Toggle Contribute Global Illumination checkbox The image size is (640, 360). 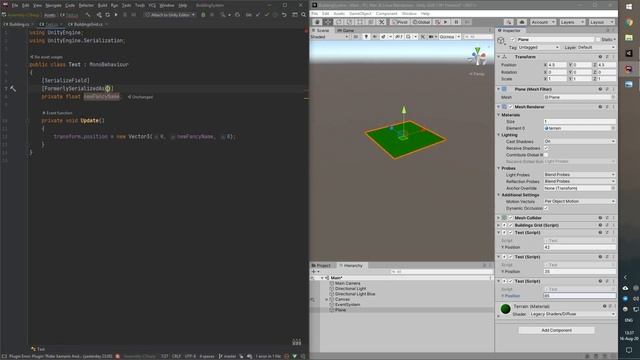546,155
